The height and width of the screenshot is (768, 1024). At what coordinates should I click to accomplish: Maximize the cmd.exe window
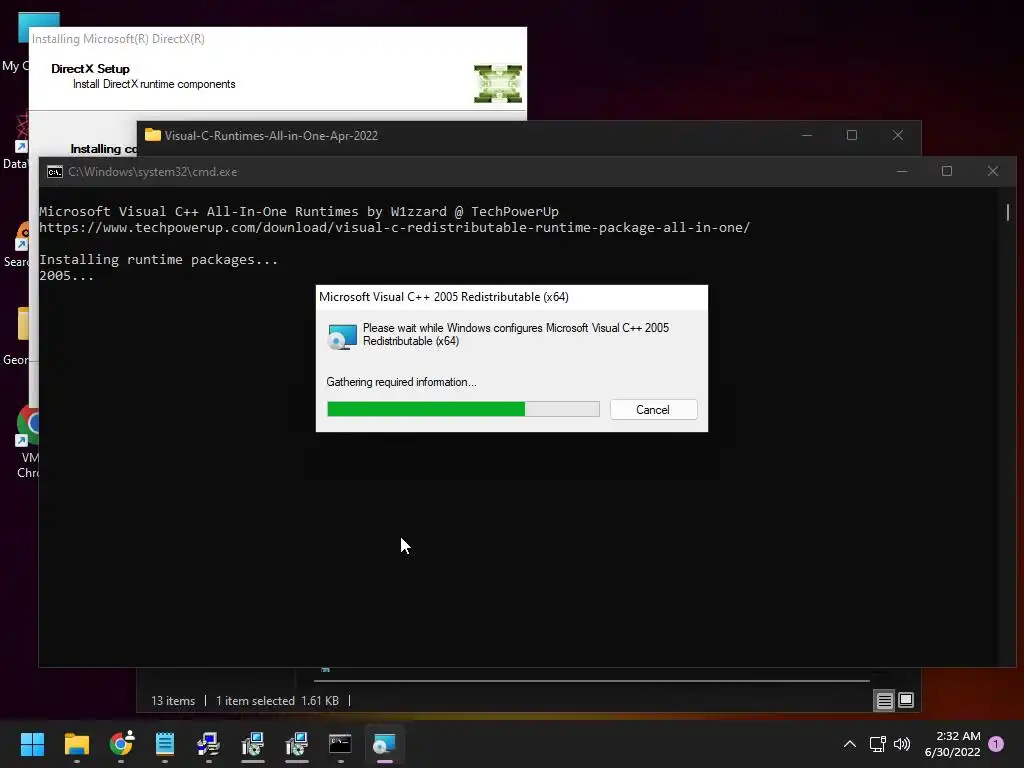tap(947, 171)
